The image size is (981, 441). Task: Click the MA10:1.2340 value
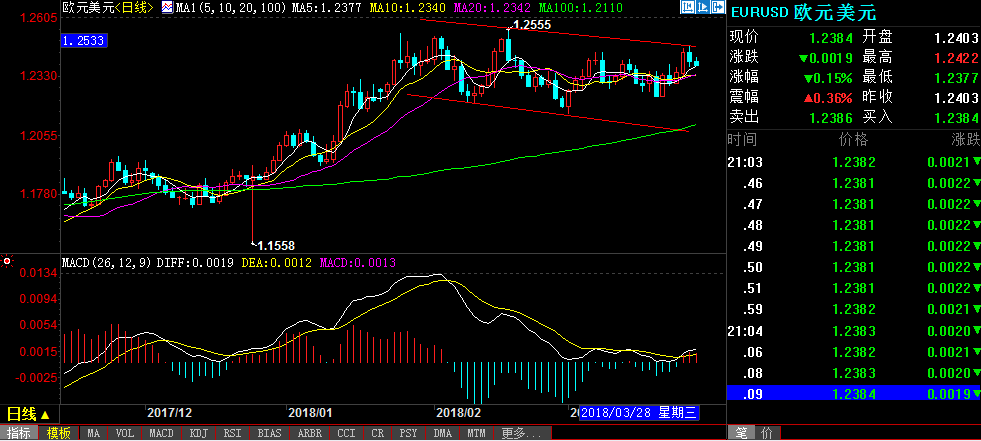tap(409, 8)
